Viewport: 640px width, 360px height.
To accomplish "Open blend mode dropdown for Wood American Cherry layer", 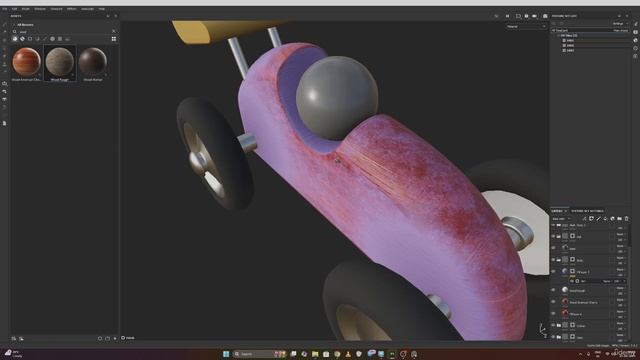I will (620, 300).
